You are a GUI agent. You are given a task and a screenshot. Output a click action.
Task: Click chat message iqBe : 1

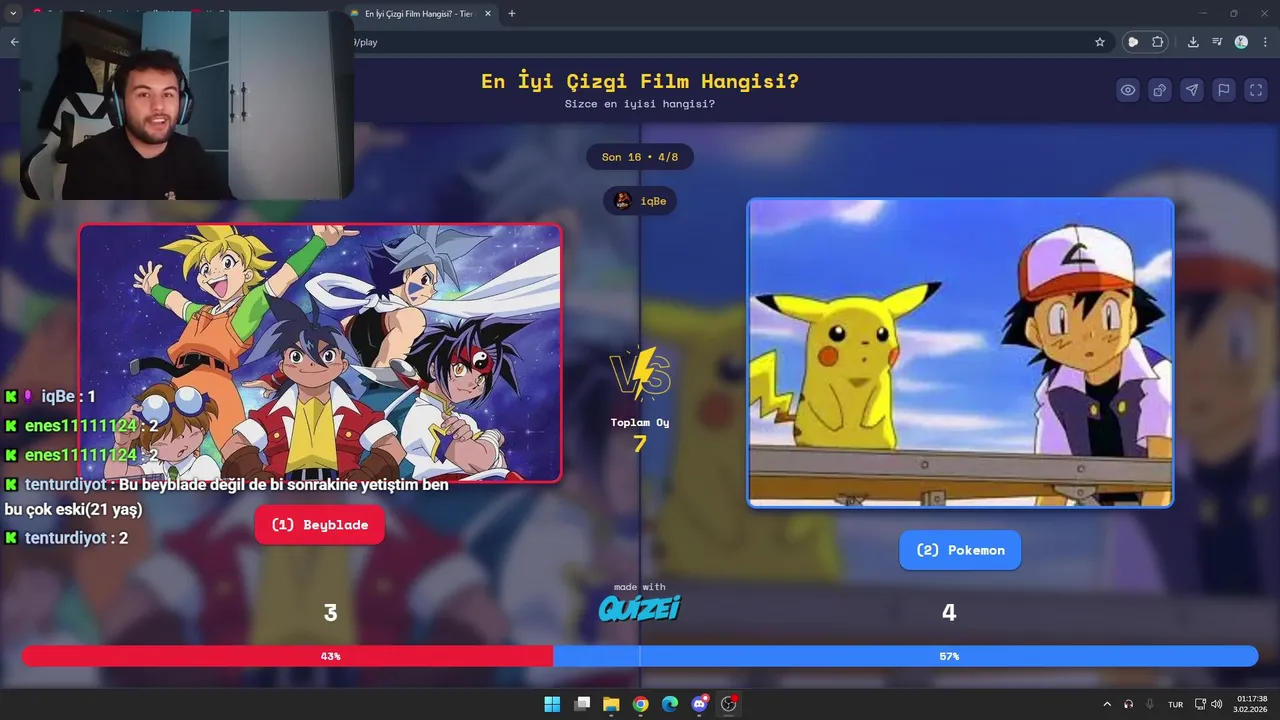click(50, 397)
